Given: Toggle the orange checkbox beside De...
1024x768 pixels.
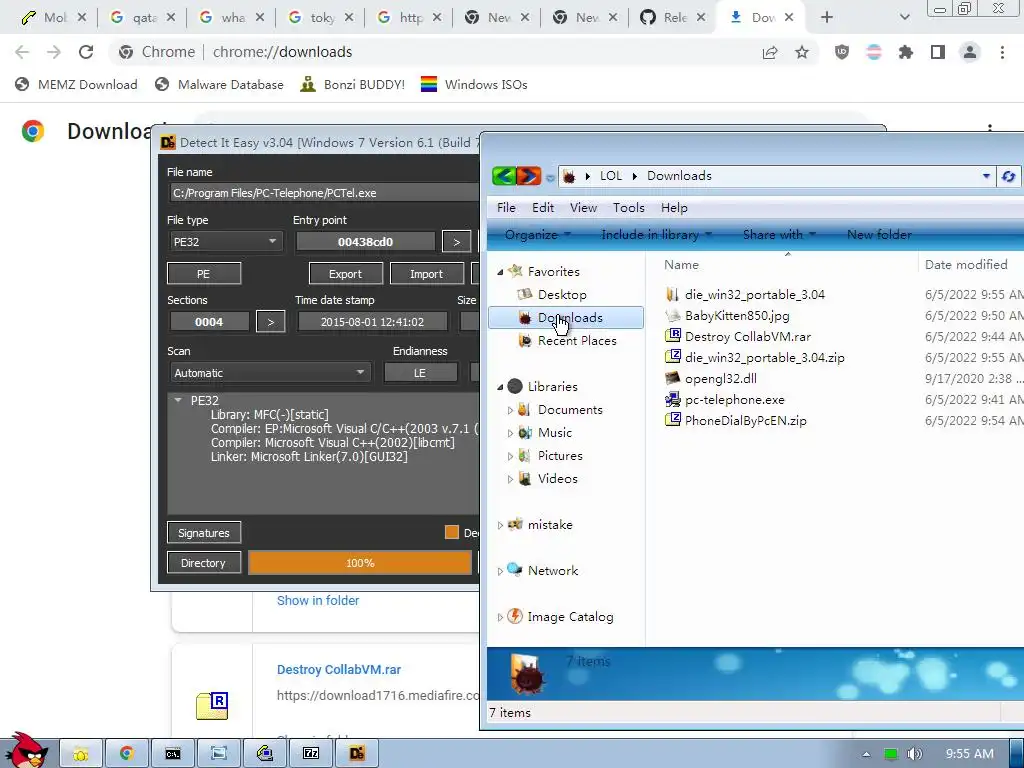Looking at the screenshot, I should pos(452,532).
